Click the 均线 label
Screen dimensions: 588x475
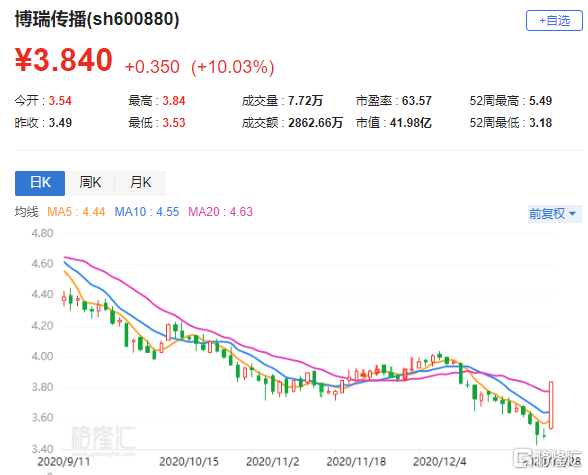pyautogui.click(x=27, y=212)
